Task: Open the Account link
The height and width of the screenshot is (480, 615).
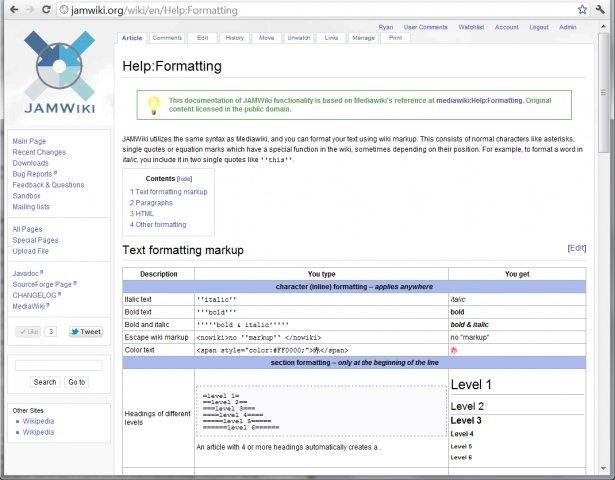Action: point(506,27)
